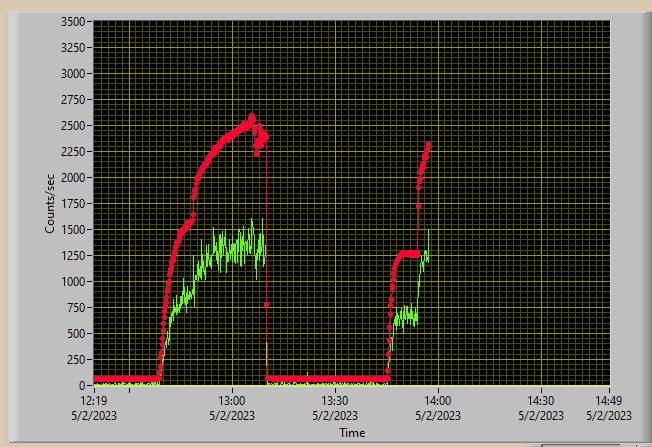The height and width of the screenshot is (447, 652).
Task: Click the 14:30 time axis label
Action: click(541, 401)
